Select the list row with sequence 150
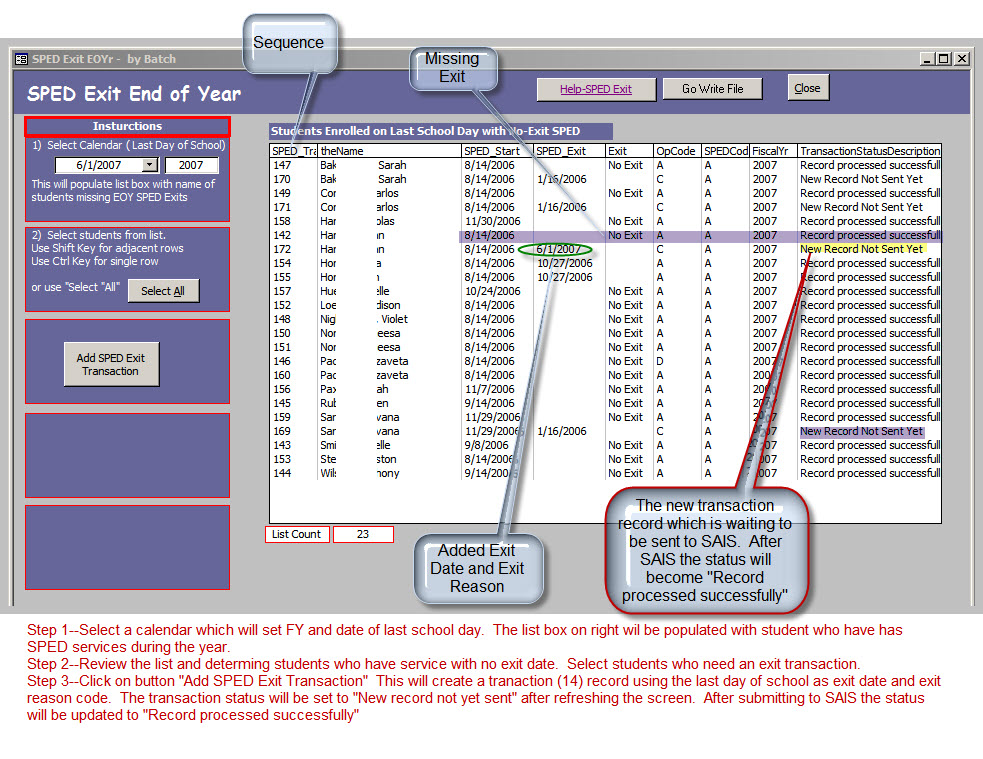 [606, 333]
